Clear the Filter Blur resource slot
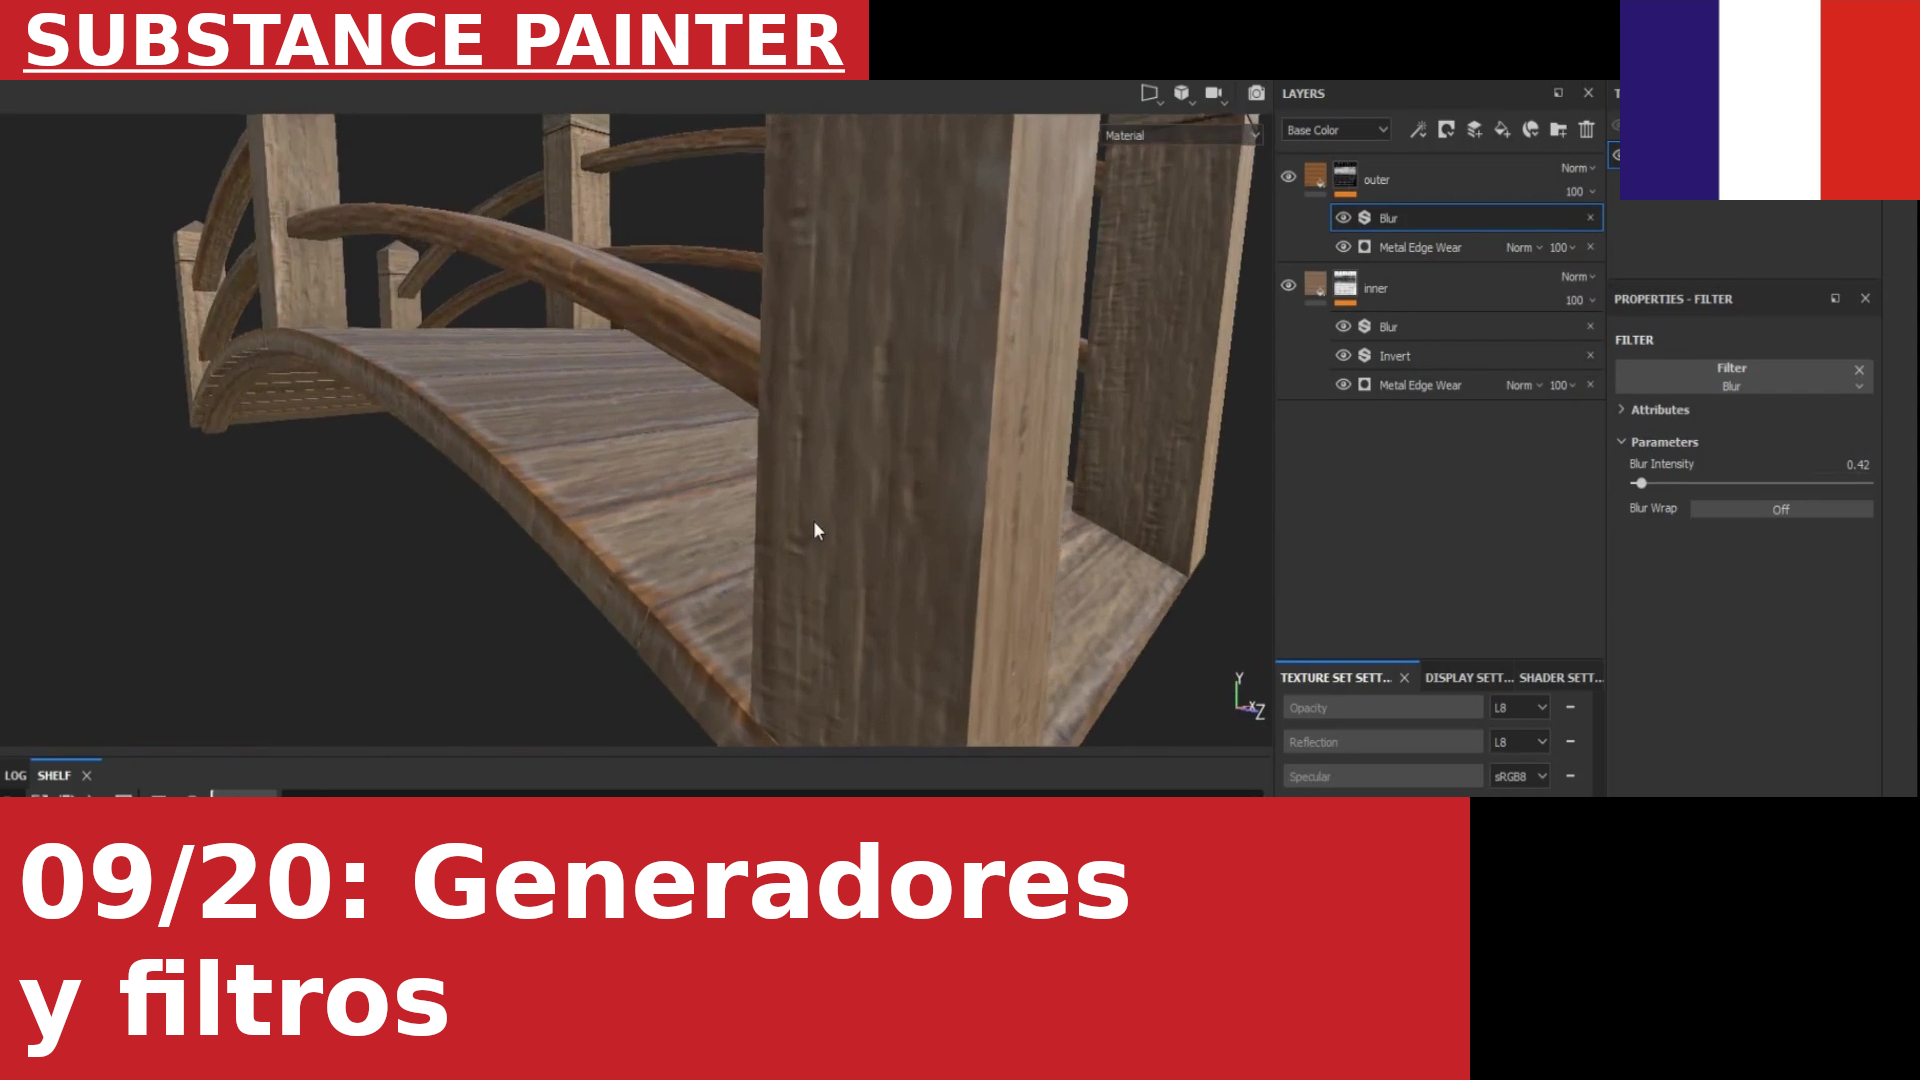The height and width of the screenshot is (1080, 1920). (1859, 369)
